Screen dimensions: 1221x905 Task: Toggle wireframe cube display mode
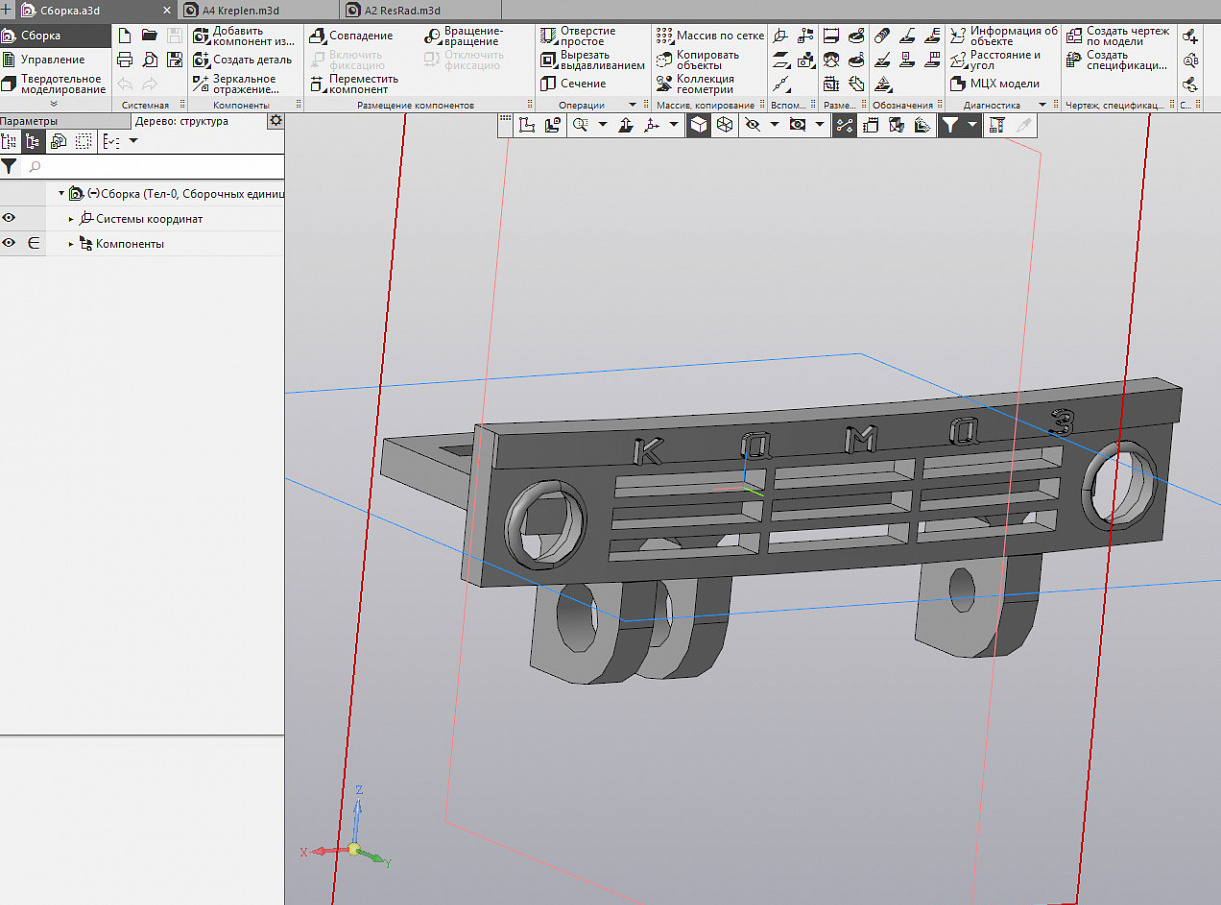(724, 125)
